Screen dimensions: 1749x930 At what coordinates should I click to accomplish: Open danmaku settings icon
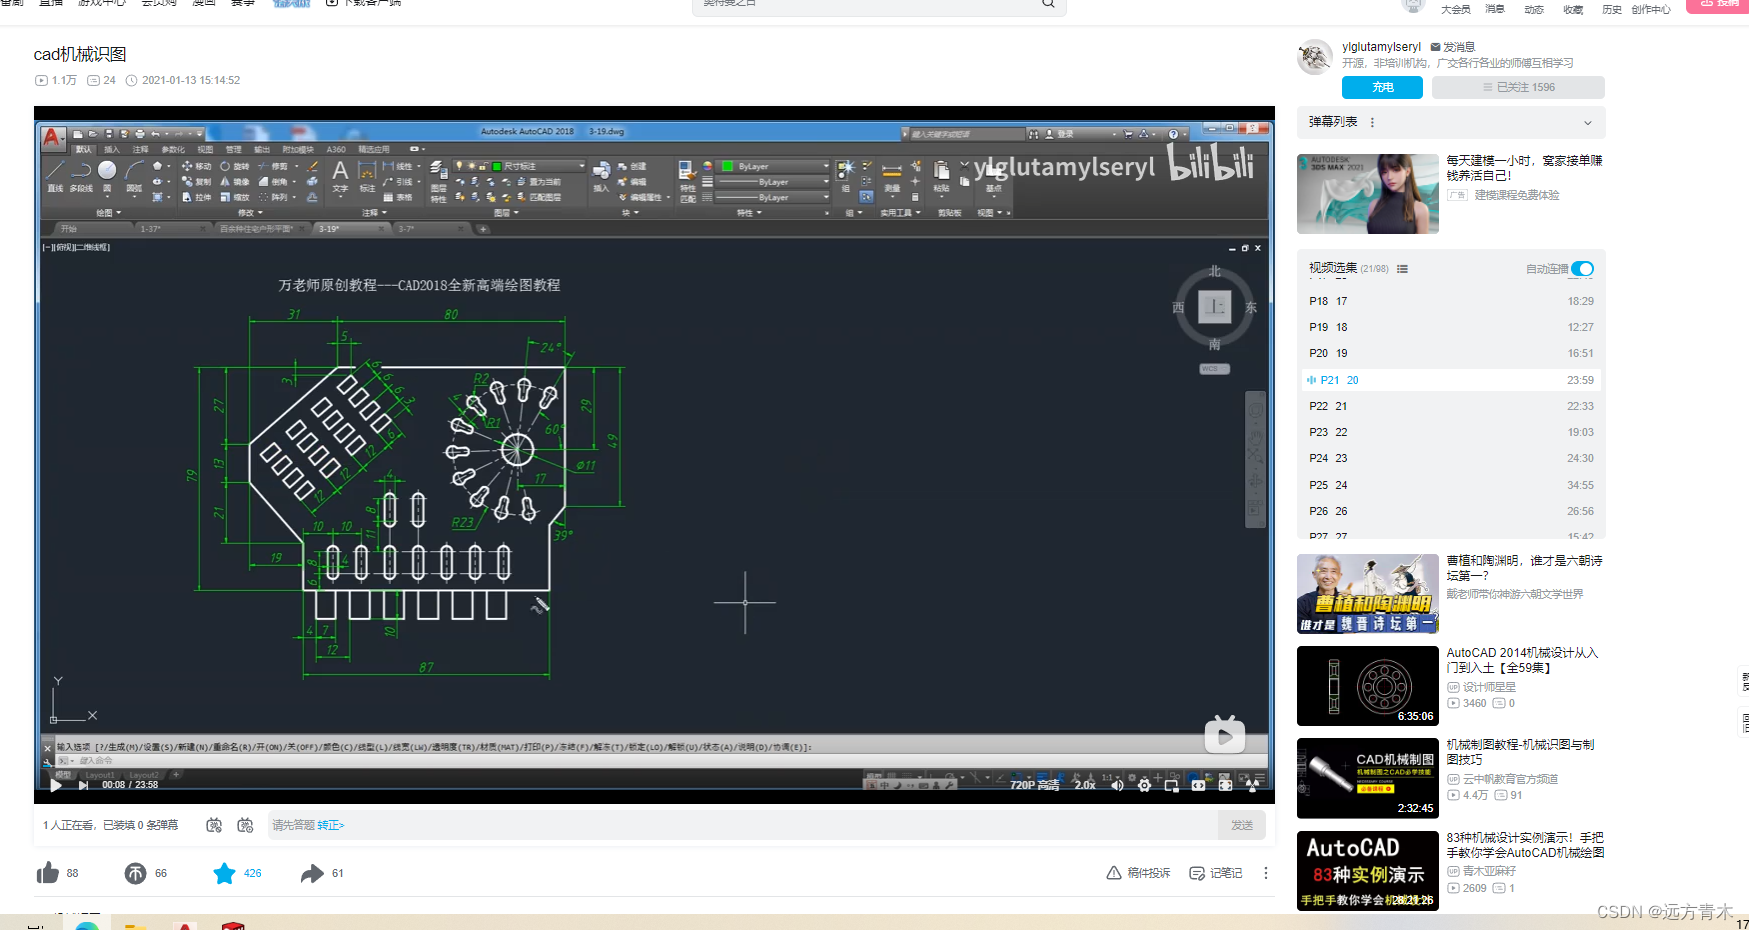(245, 825)
